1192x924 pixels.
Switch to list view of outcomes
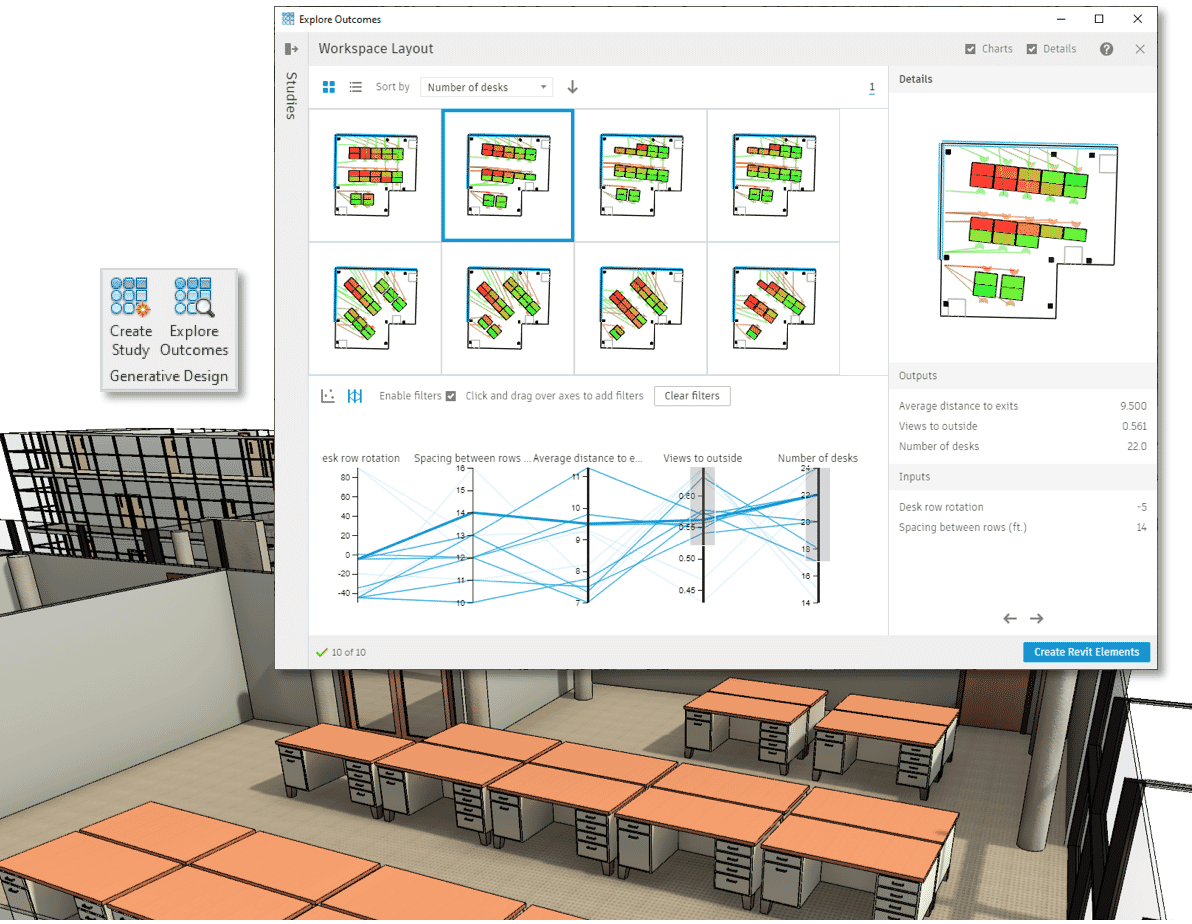click(355, 87)
